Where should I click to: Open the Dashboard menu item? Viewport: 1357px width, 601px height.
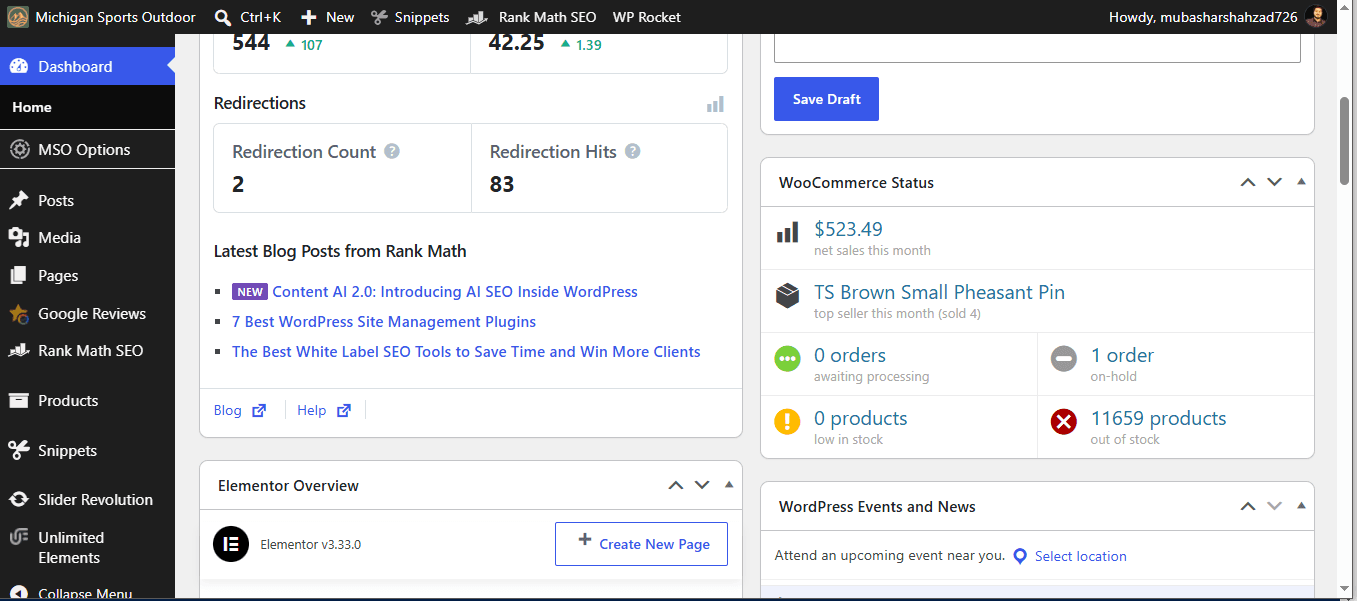[87, 66]
